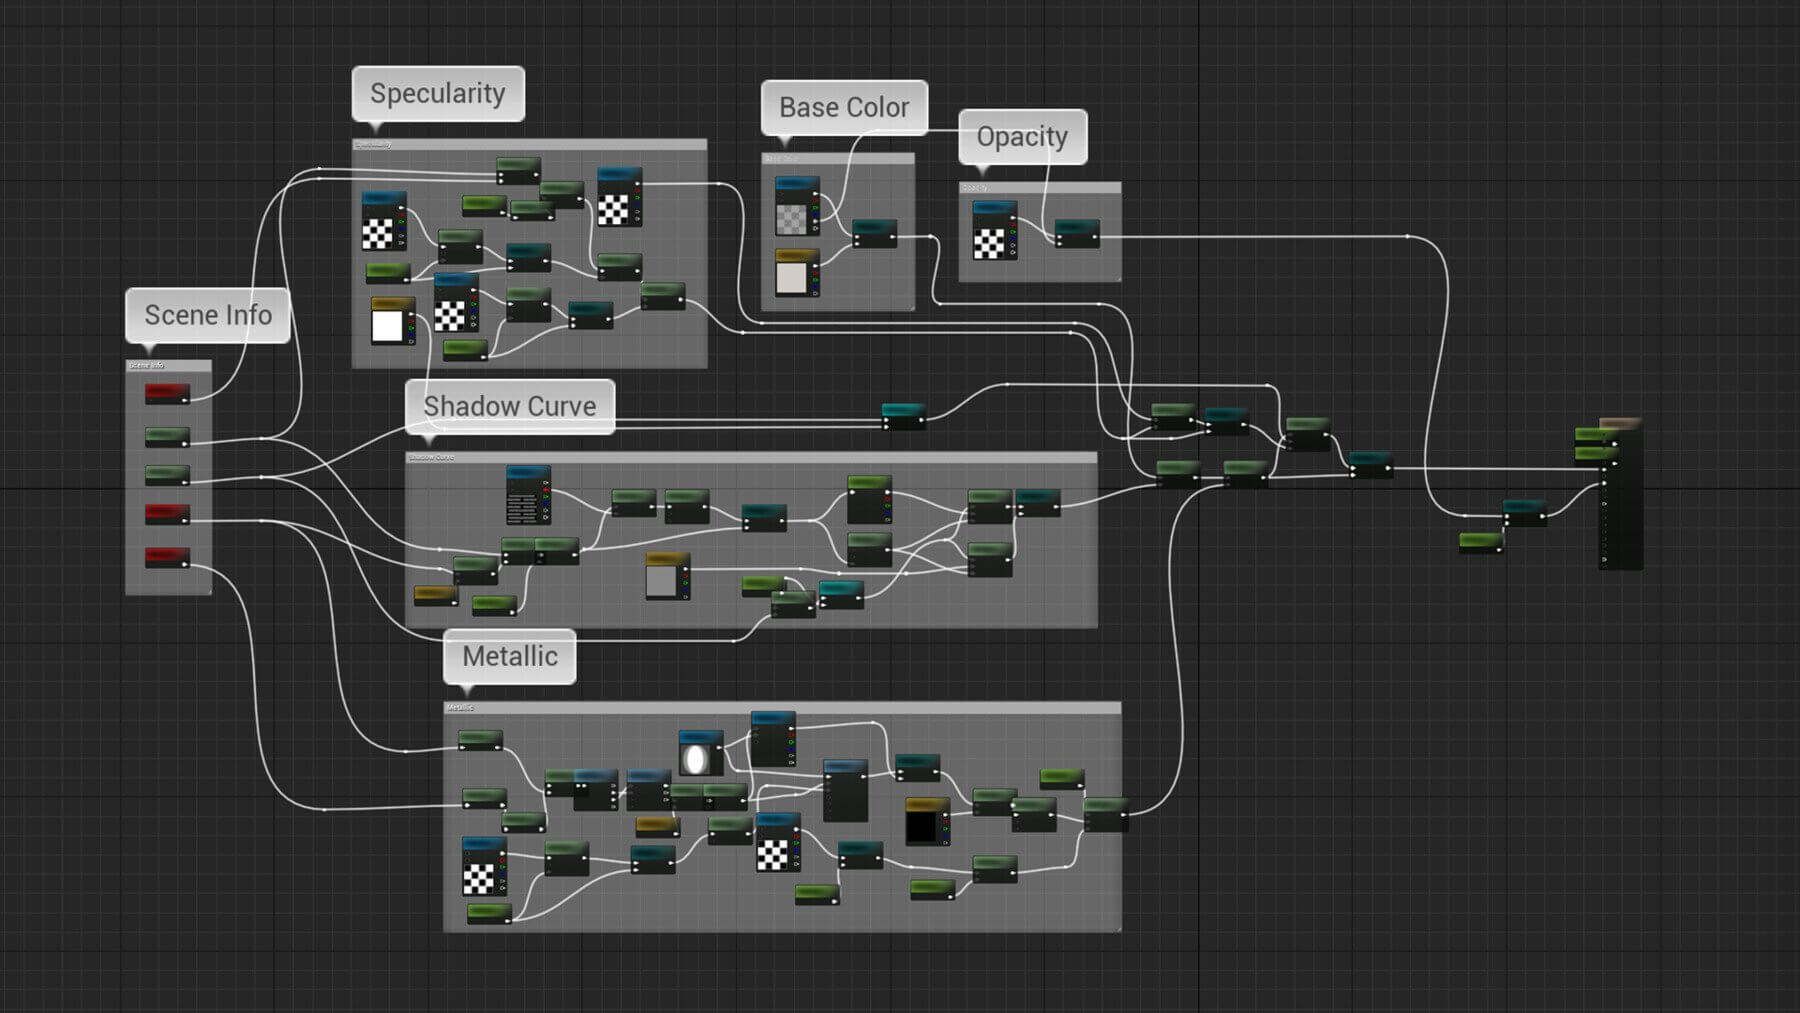The height and width of the screenshot is (1013, 1800).
Task: Select the small yellow node at Shadow Curve bottom-left
Action: (x=436, y=596)
